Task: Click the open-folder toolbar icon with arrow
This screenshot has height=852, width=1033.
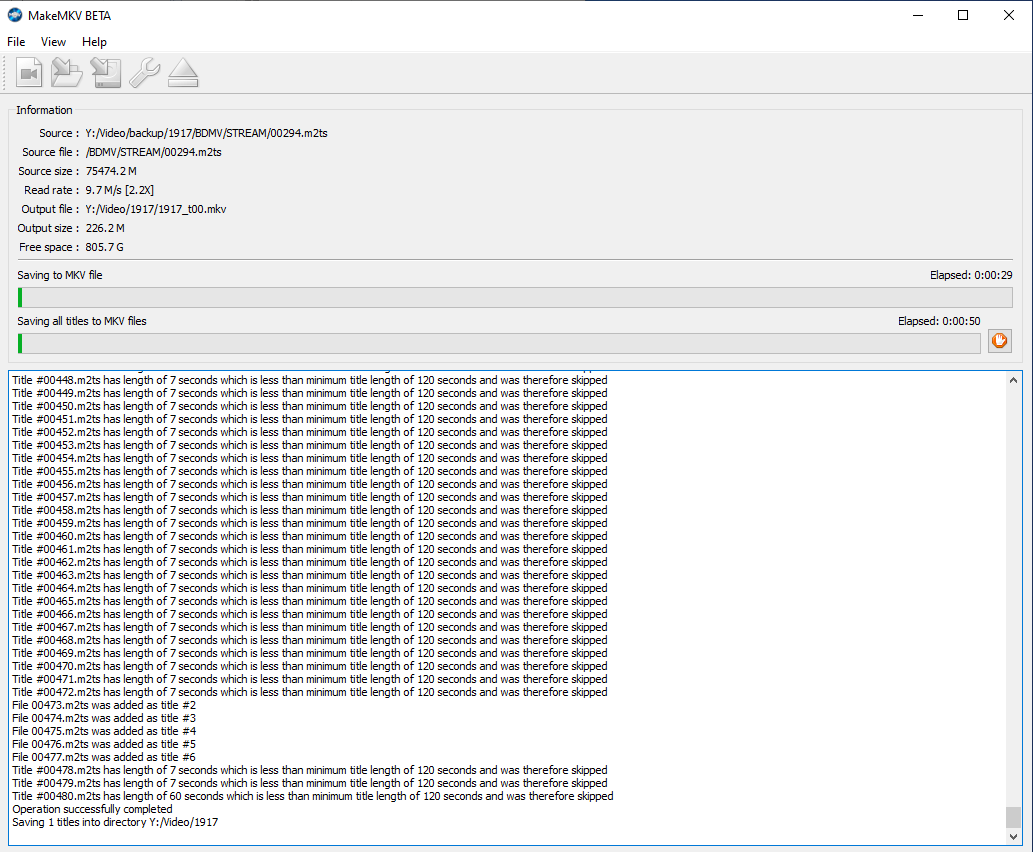Action: pos(67,73)
